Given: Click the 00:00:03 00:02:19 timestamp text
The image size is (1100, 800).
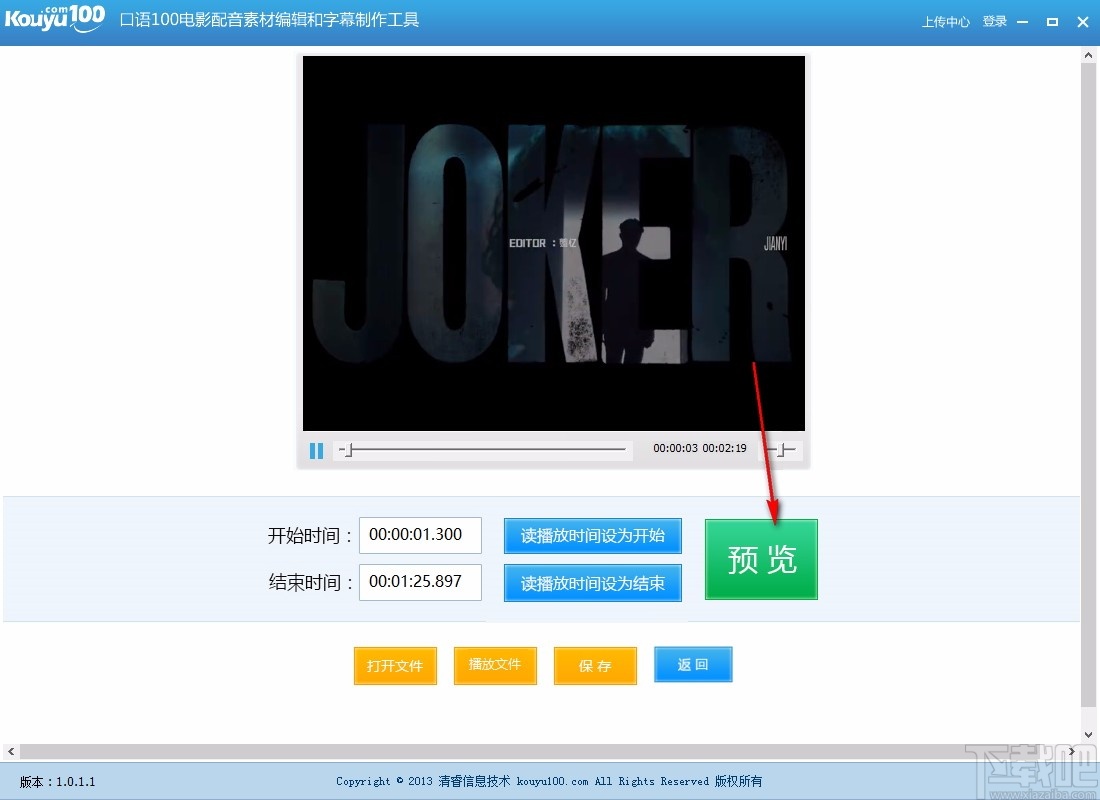Looking at the screenshot, I should coord(699,448).
